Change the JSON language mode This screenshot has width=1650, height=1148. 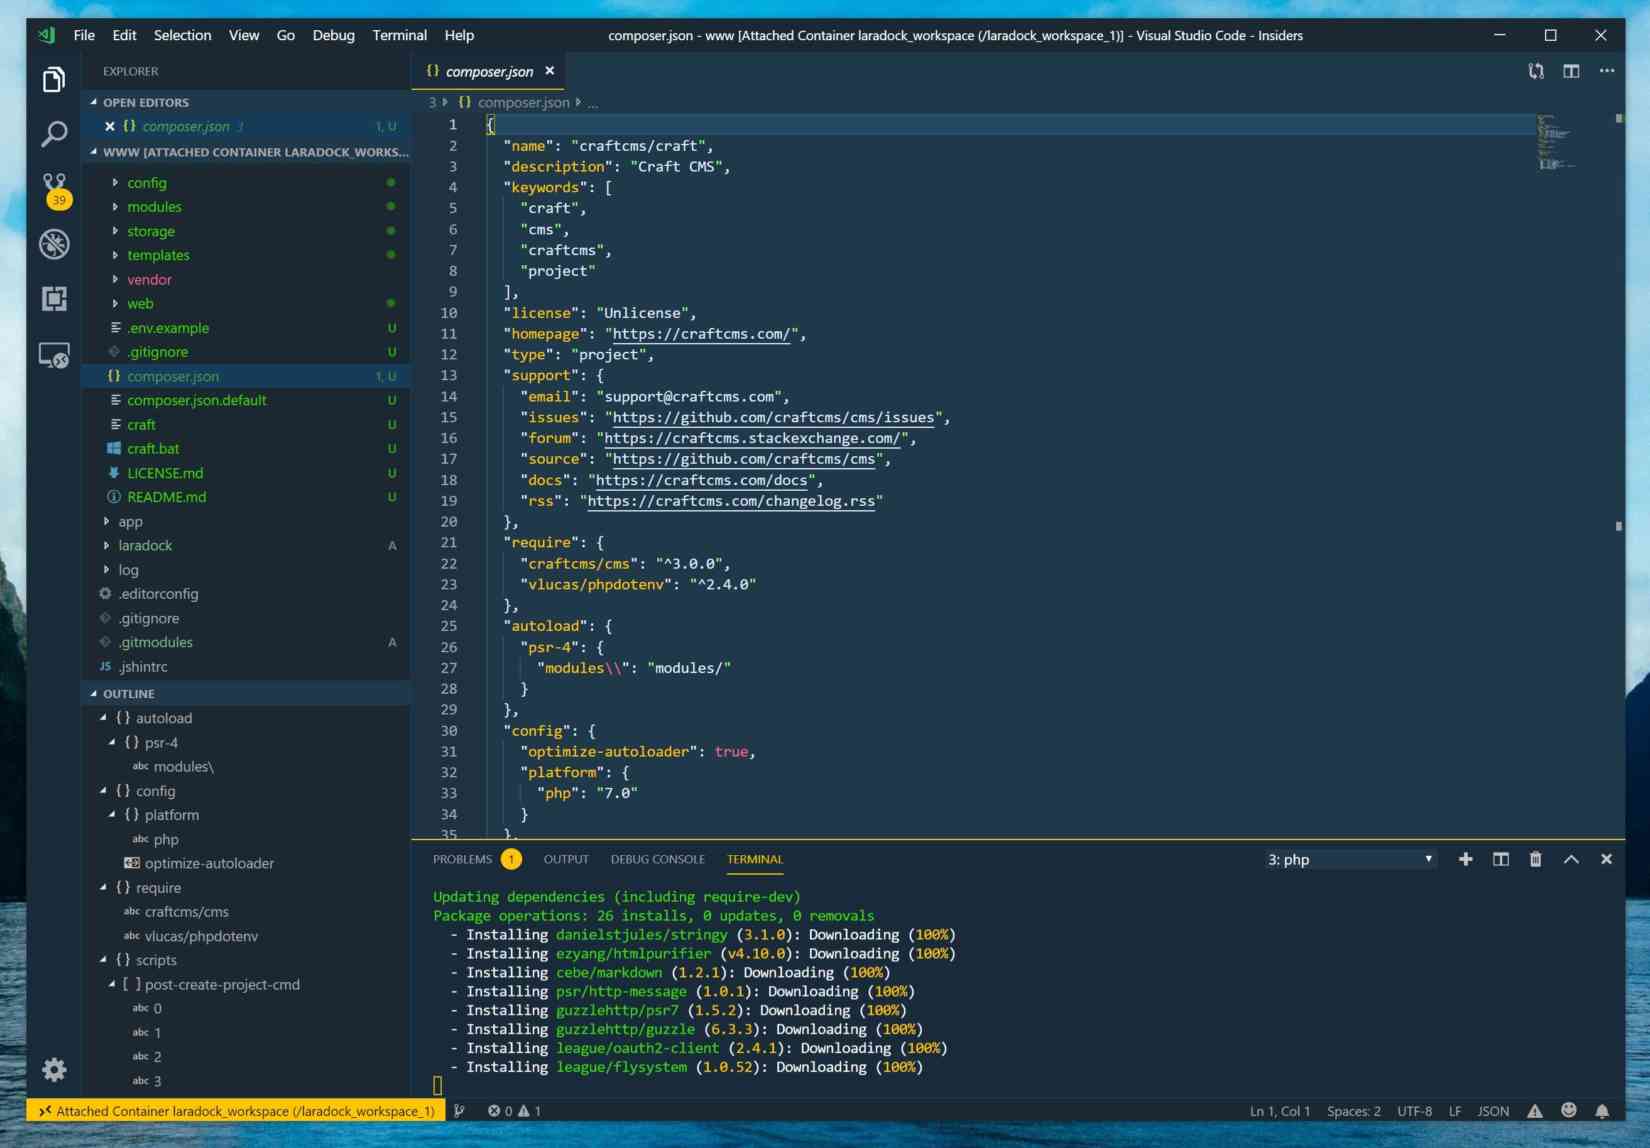[1493, 1111]
